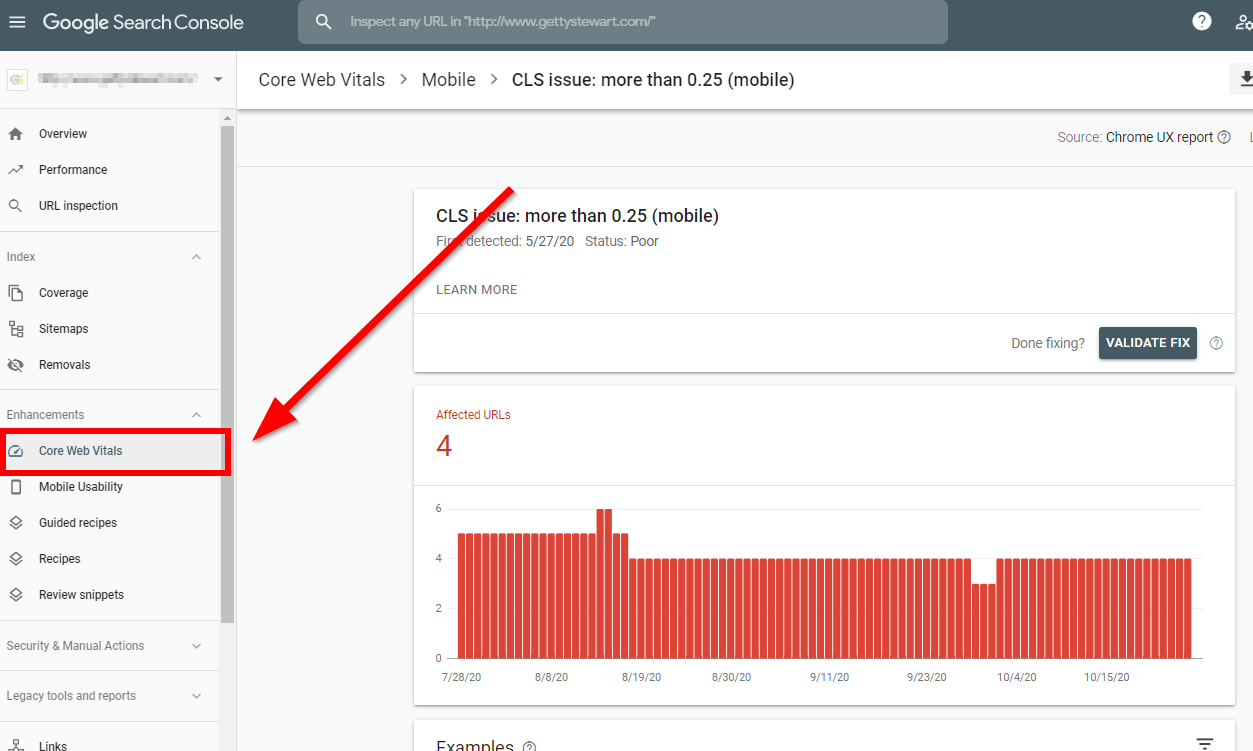Click the Google Search Console logo
1253x751 pixels.
click(x=143, y=22)
